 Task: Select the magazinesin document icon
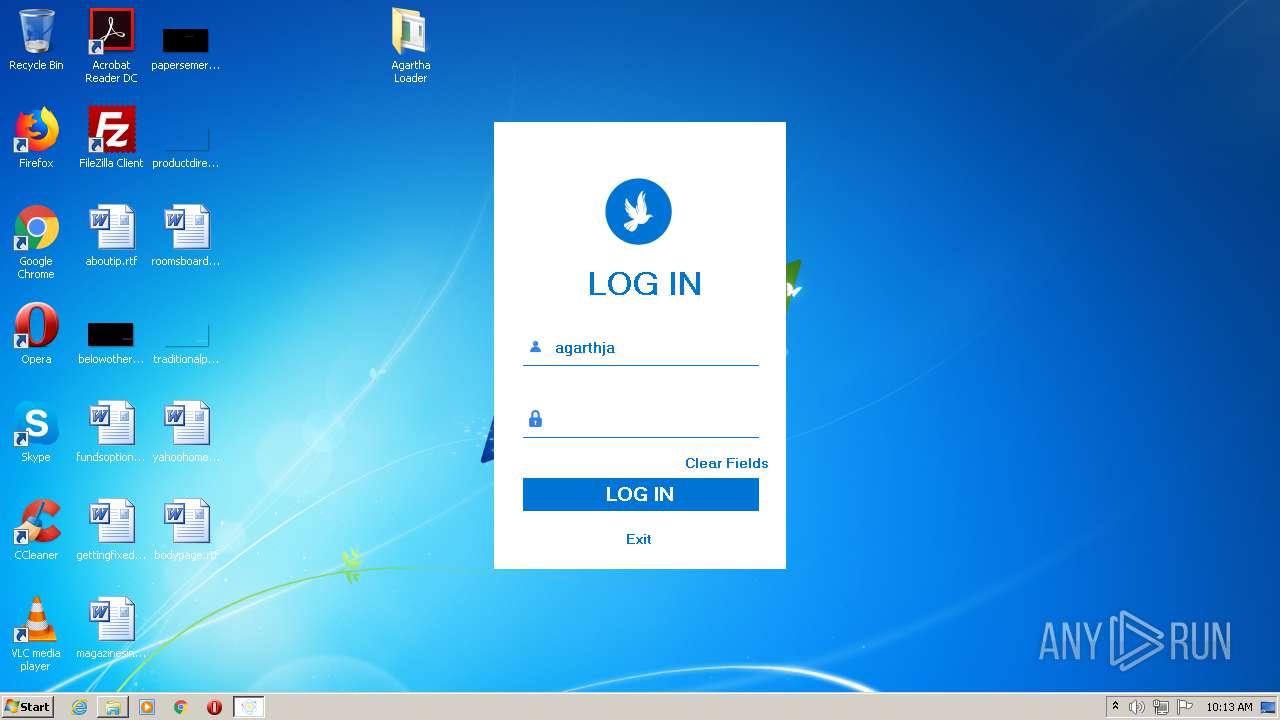111,628
